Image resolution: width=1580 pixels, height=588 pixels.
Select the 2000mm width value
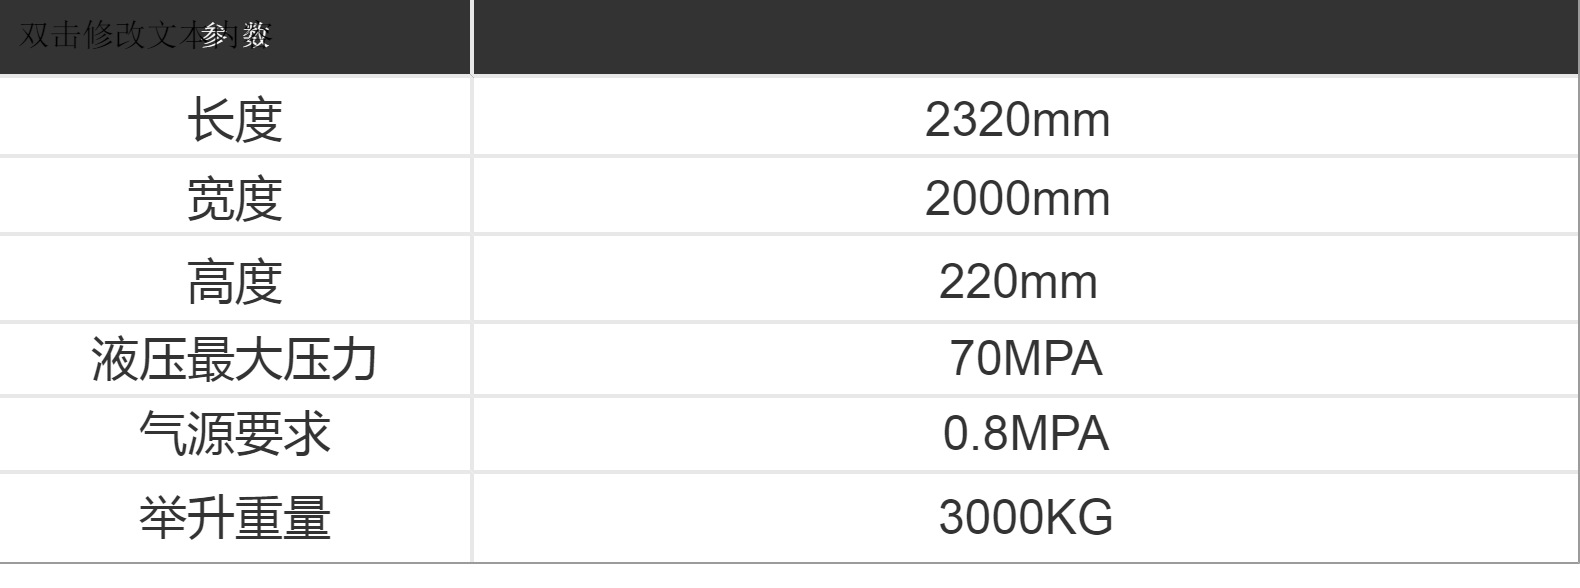tap(1017, 198)
